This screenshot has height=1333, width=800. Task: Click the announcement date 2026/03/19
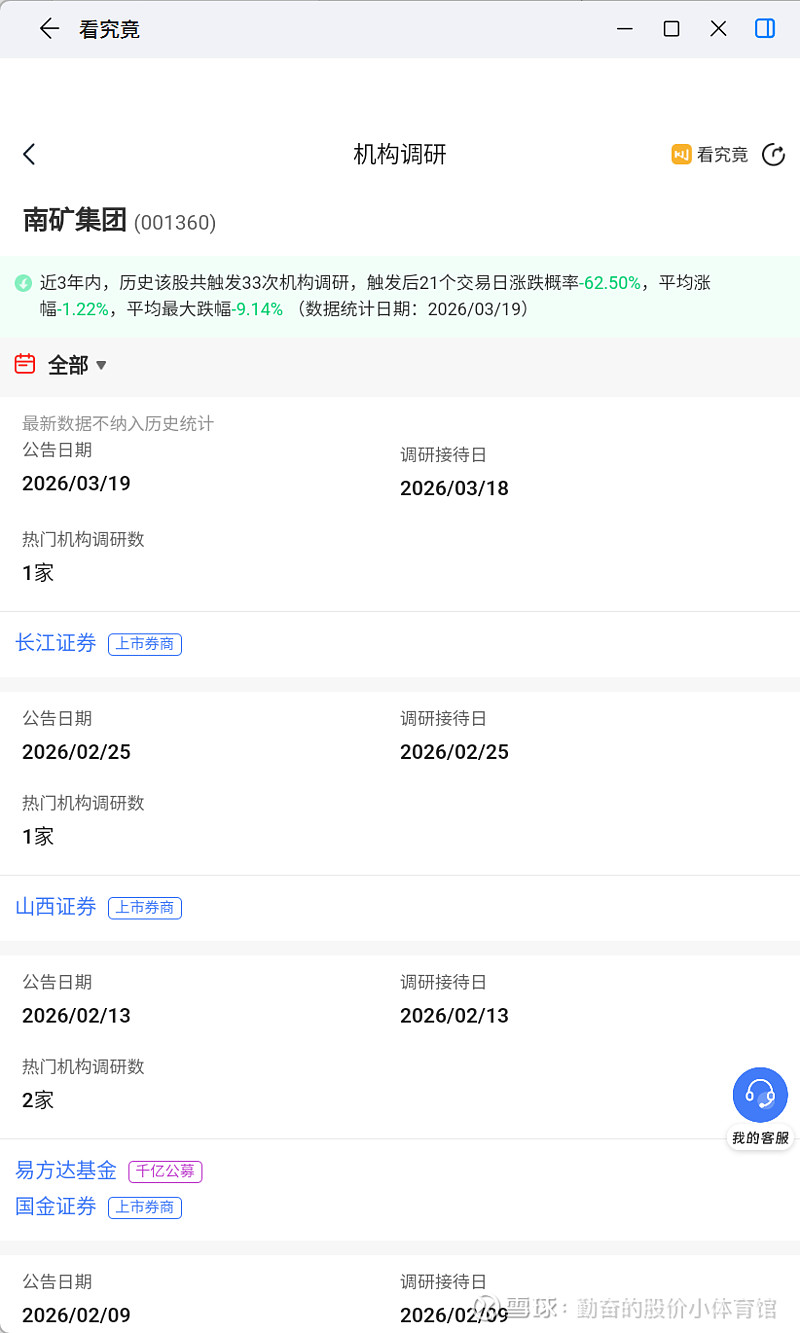pyautogui.click(x=76, y=483)
